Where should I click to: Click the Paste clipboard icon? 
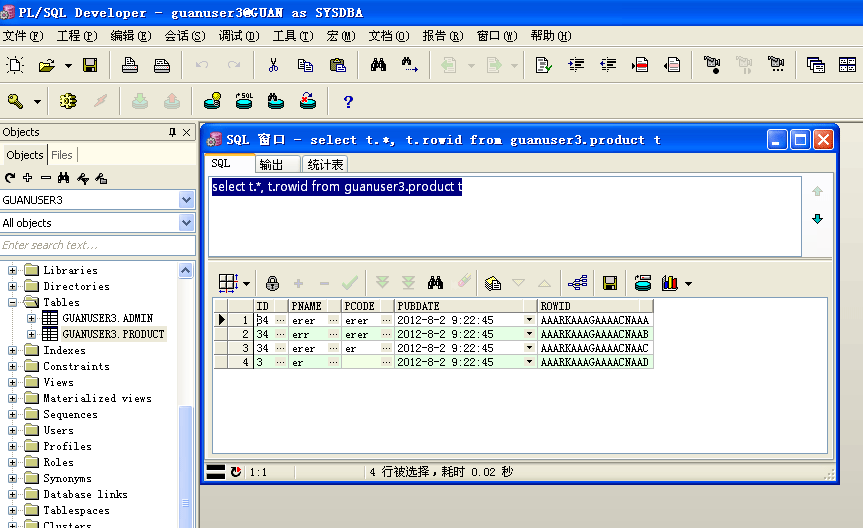click(337, 65)
